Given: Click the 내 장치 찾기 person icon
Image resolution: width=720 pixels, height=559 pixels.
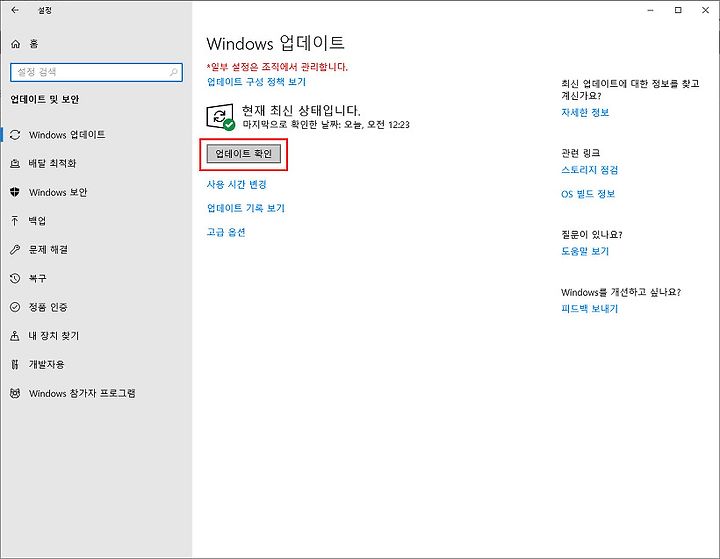Looking at the screenshot, I should 15,336.
